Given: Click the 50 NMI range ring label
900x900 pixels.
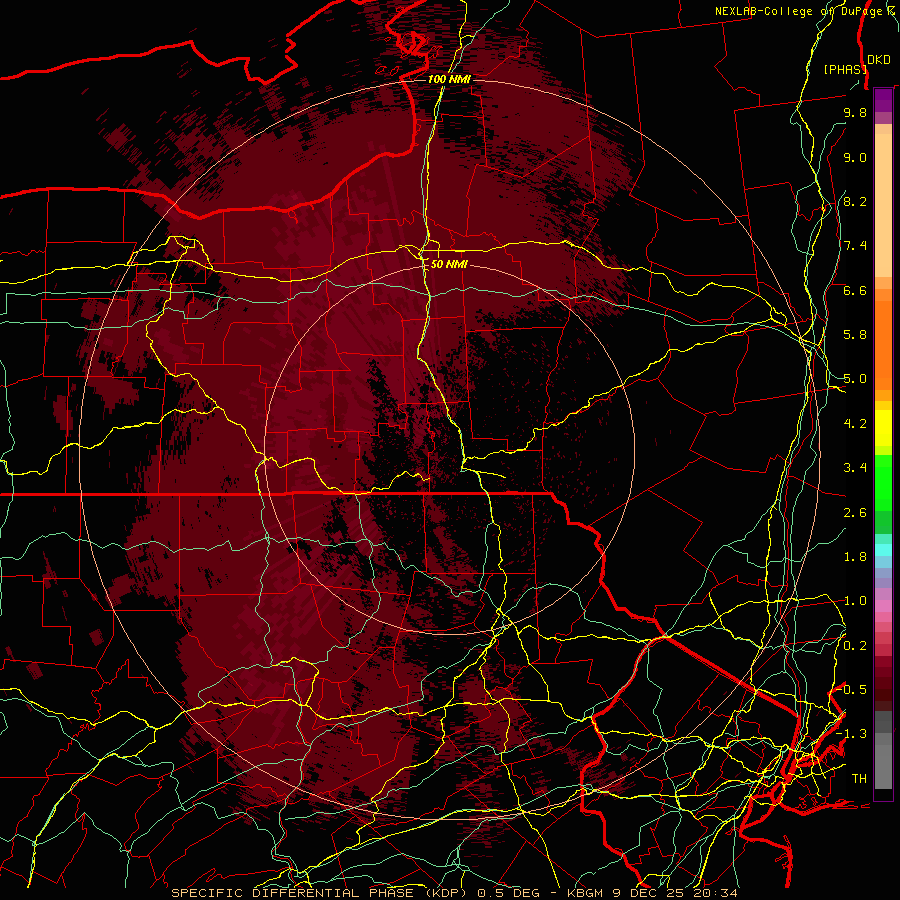Looking at the screenshot, I should (449, 265).
